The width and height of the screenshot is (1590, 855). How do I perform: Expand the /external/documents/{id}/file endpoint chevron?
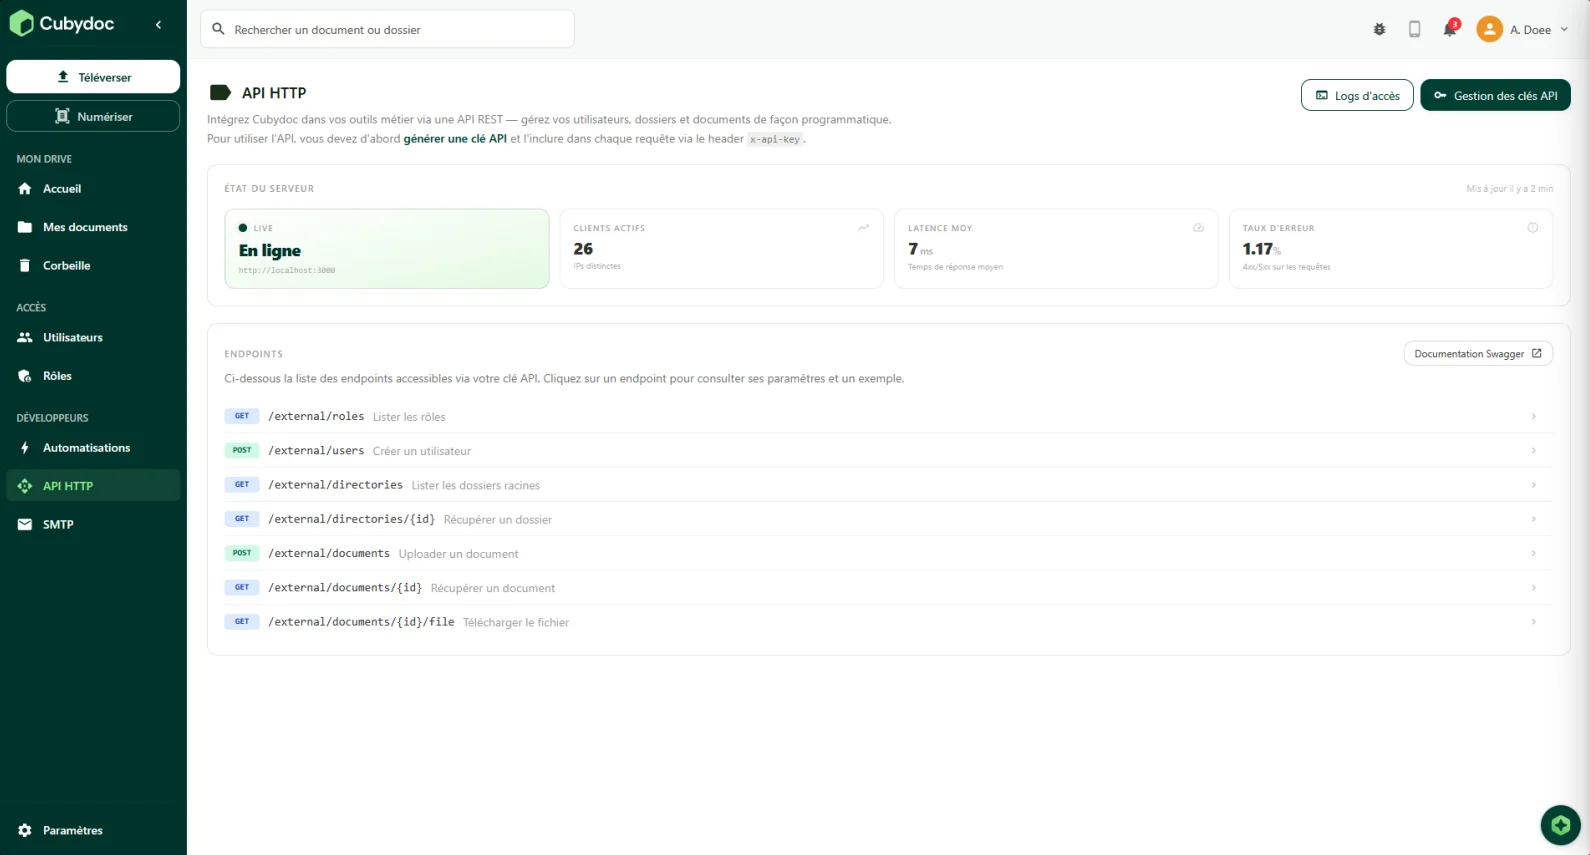[x=1533, y=622]
